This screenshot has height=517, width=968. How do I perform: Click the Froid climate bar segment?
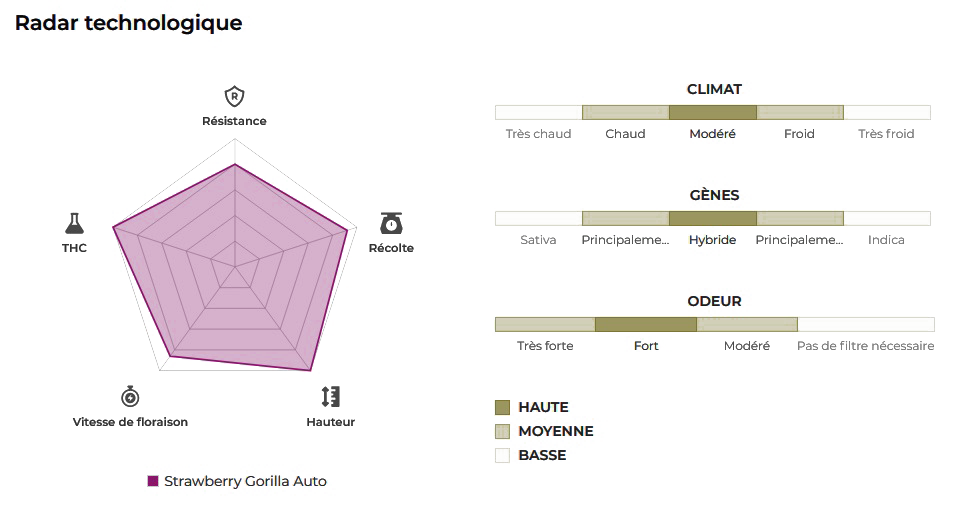799,112
